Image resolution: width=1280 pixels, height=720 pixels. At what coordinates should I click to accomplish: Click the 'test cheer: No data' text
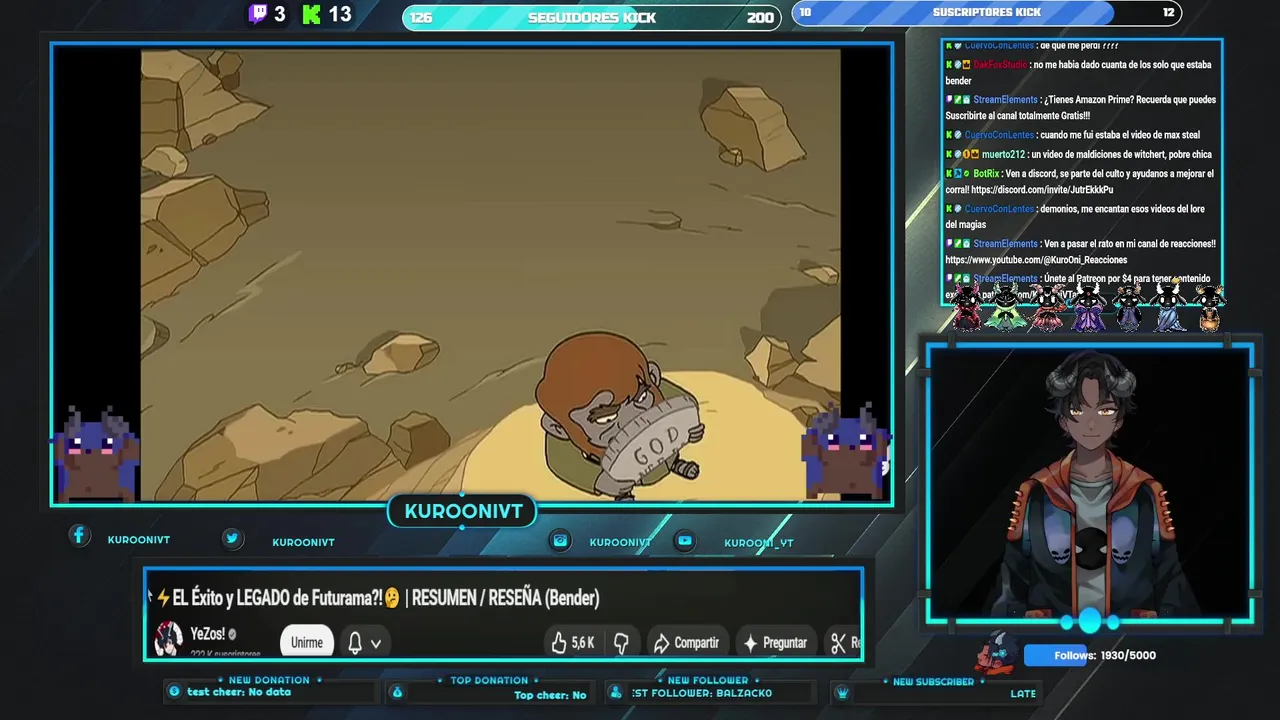coord(239,692)
